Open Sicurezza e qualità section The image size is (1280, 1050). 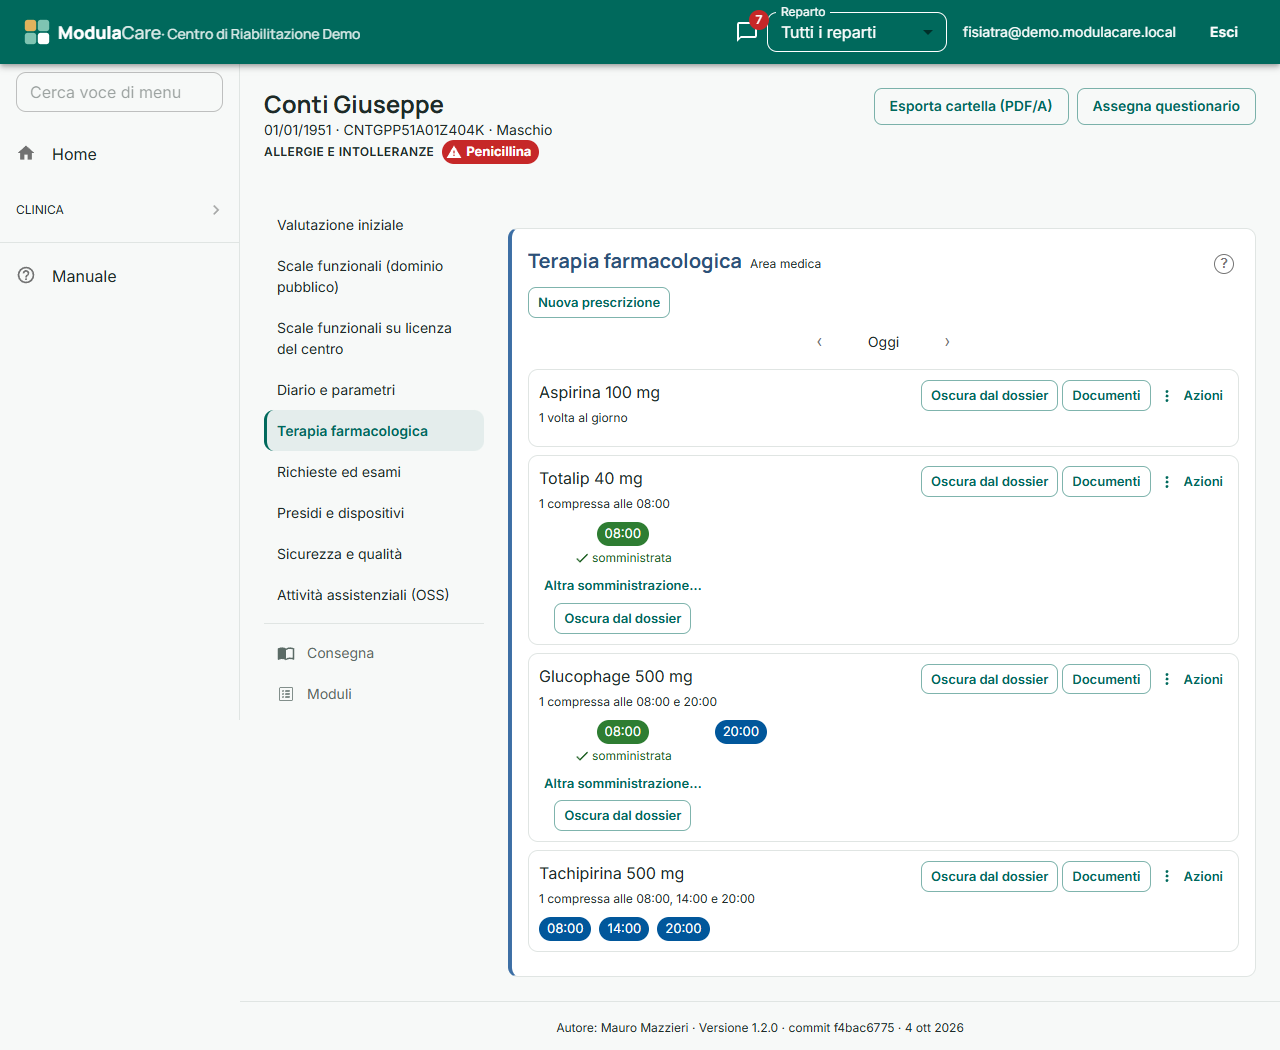[374, 554]
